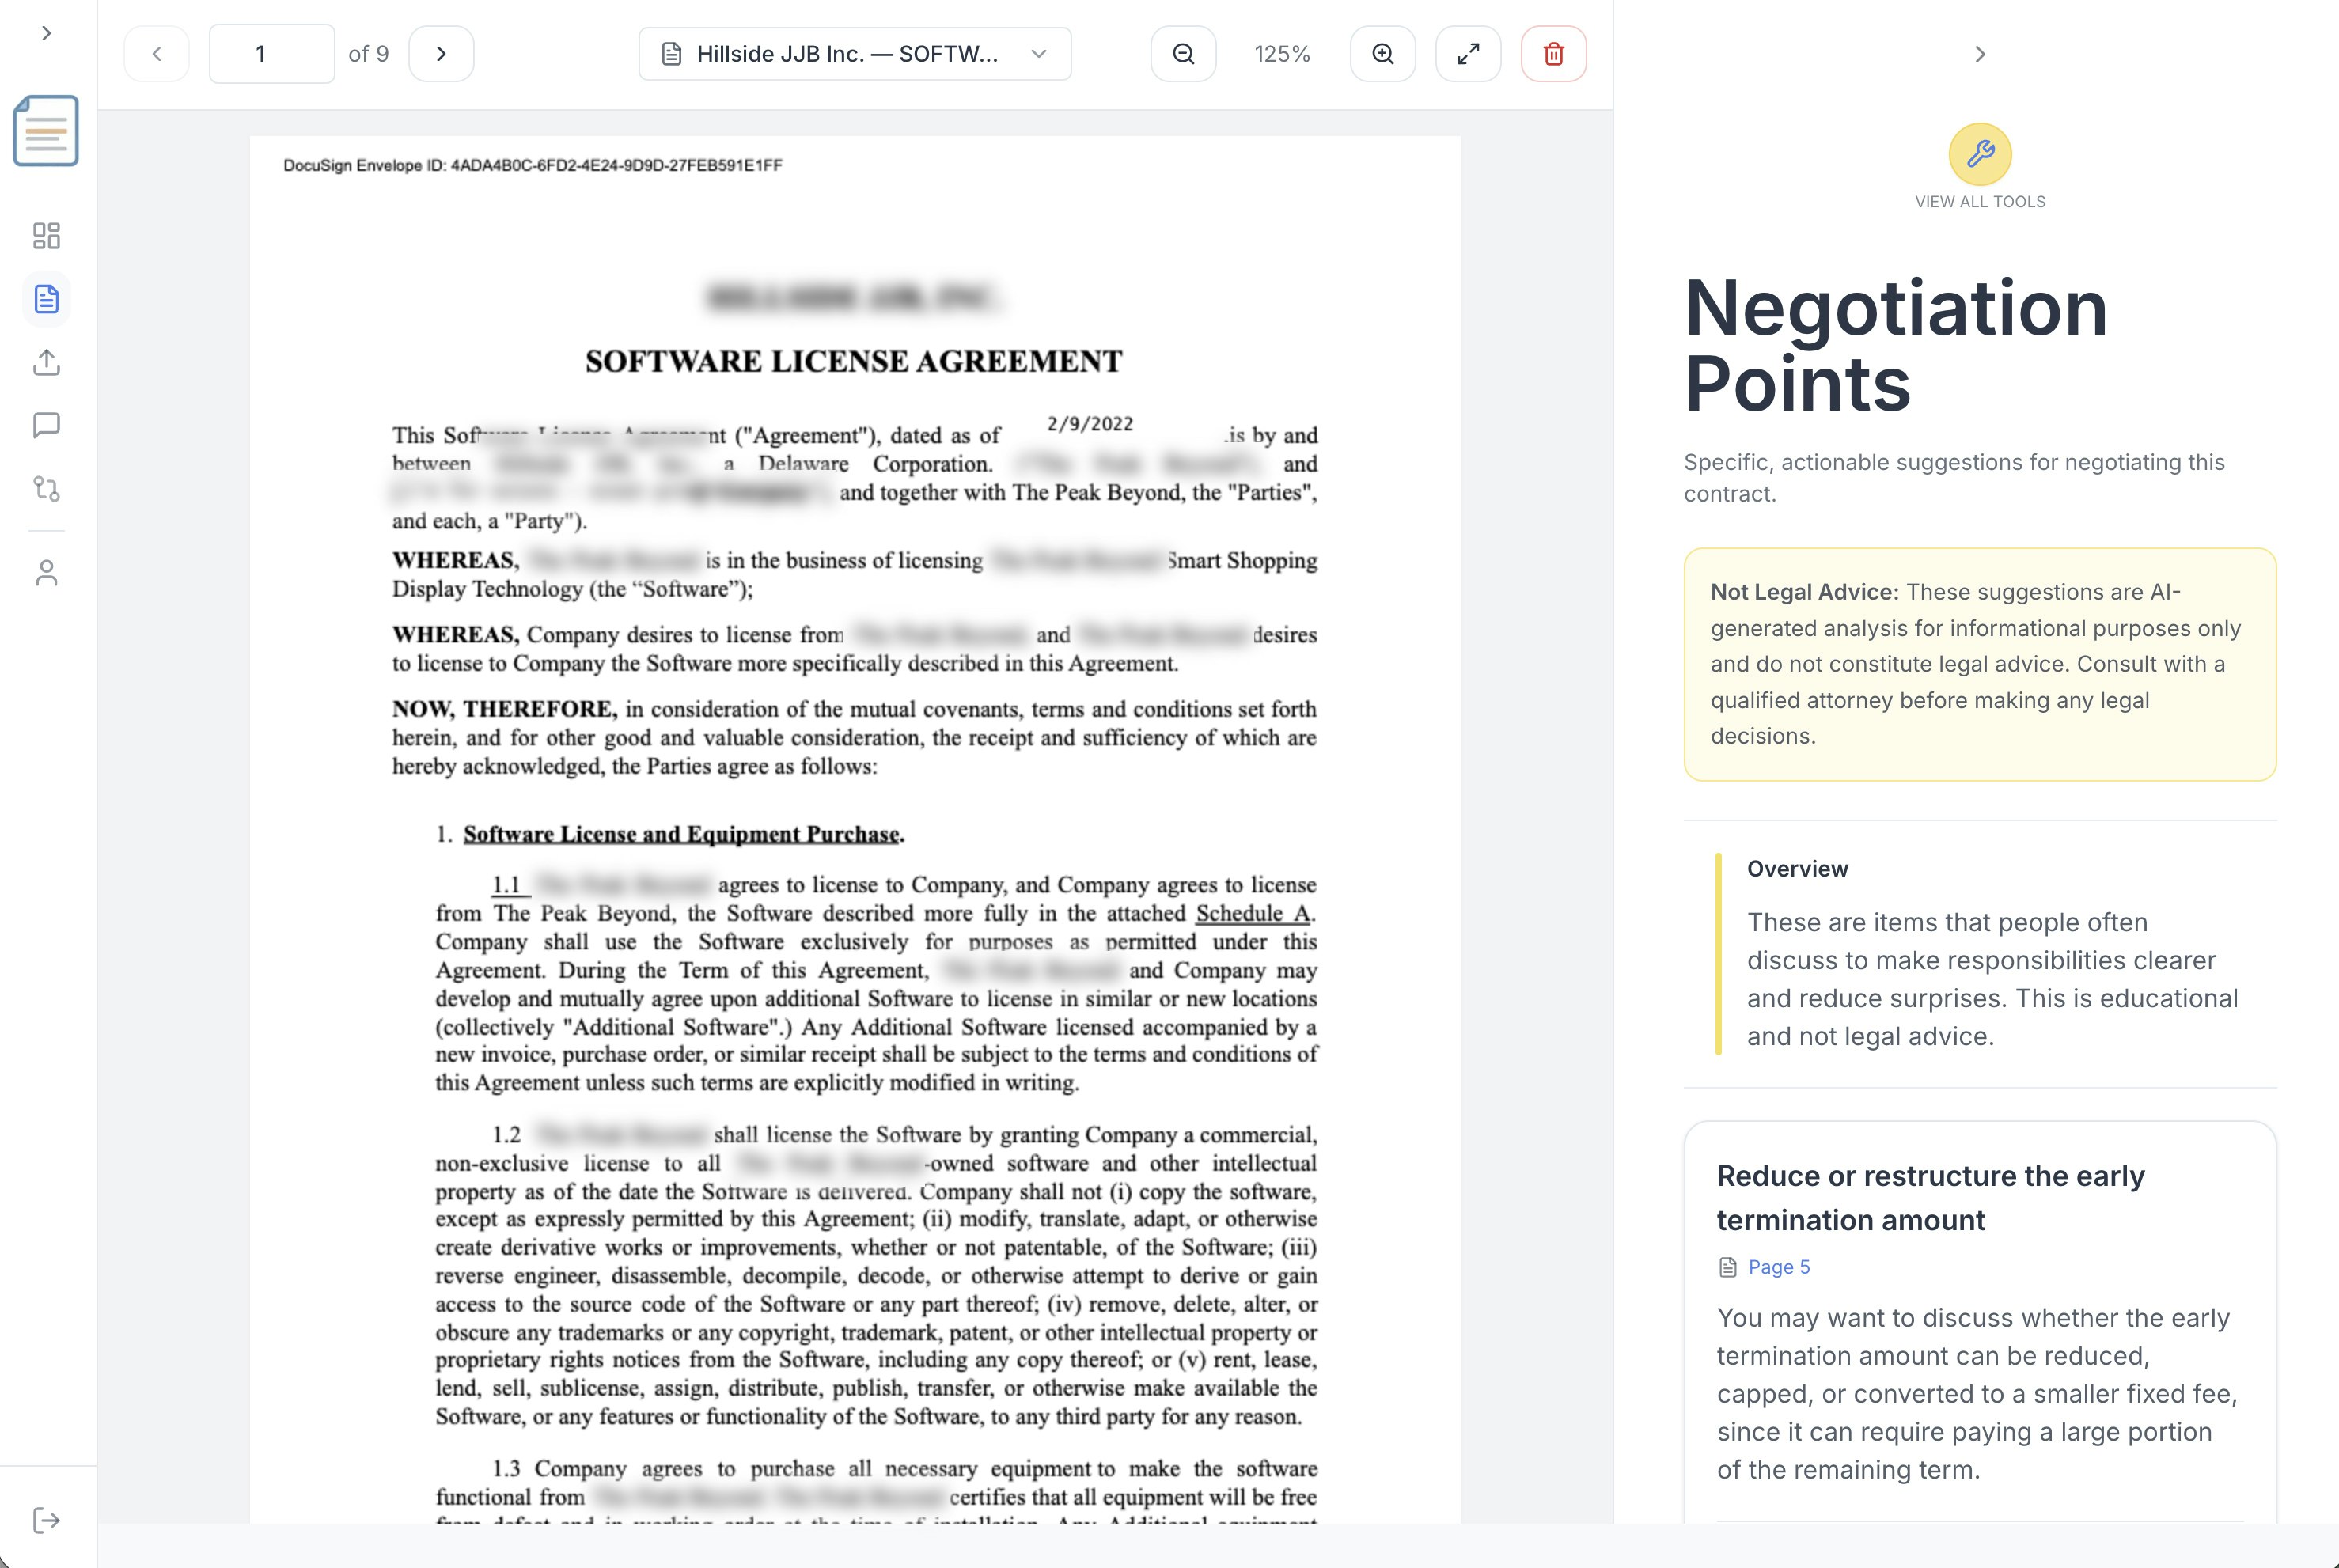This screenshot has width=2339, height=1568.
Task: Follow the Page 5 link
Action: click(1778, 1267)
